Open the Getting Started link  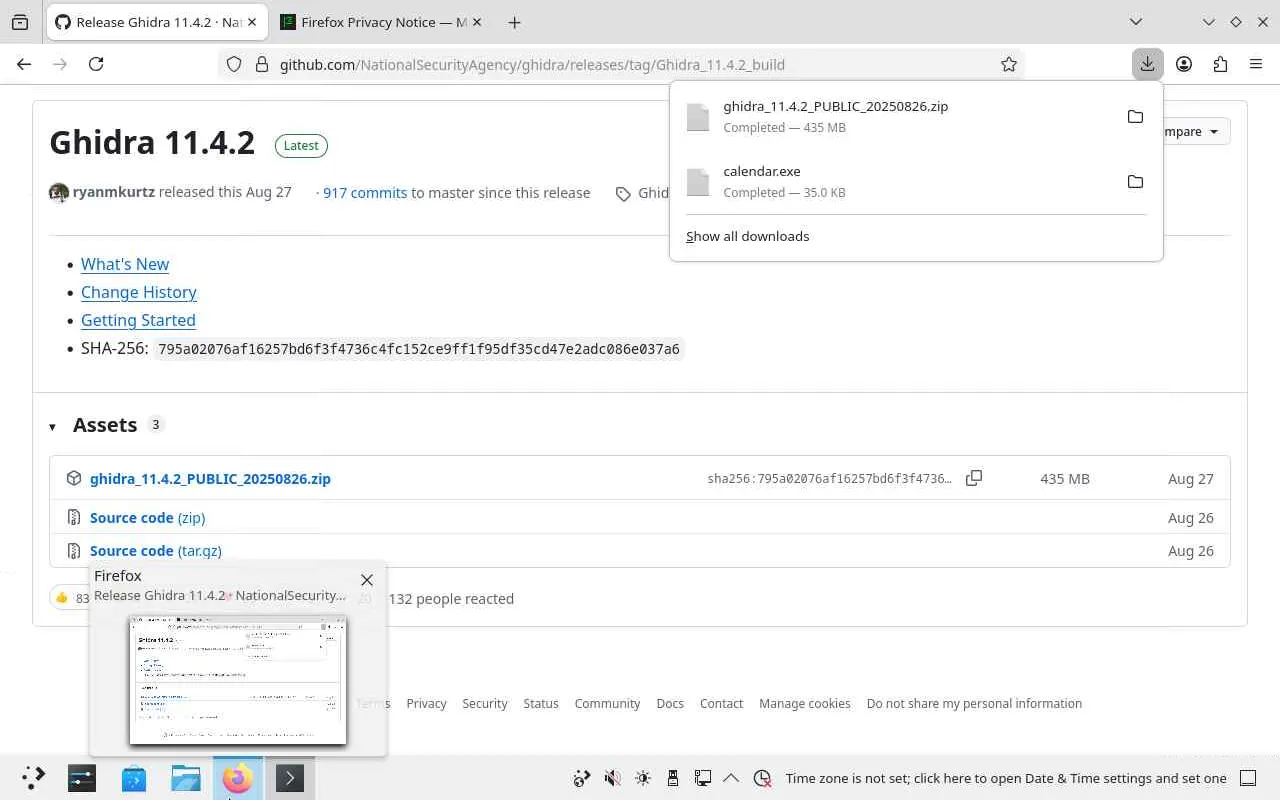point(138,320)
